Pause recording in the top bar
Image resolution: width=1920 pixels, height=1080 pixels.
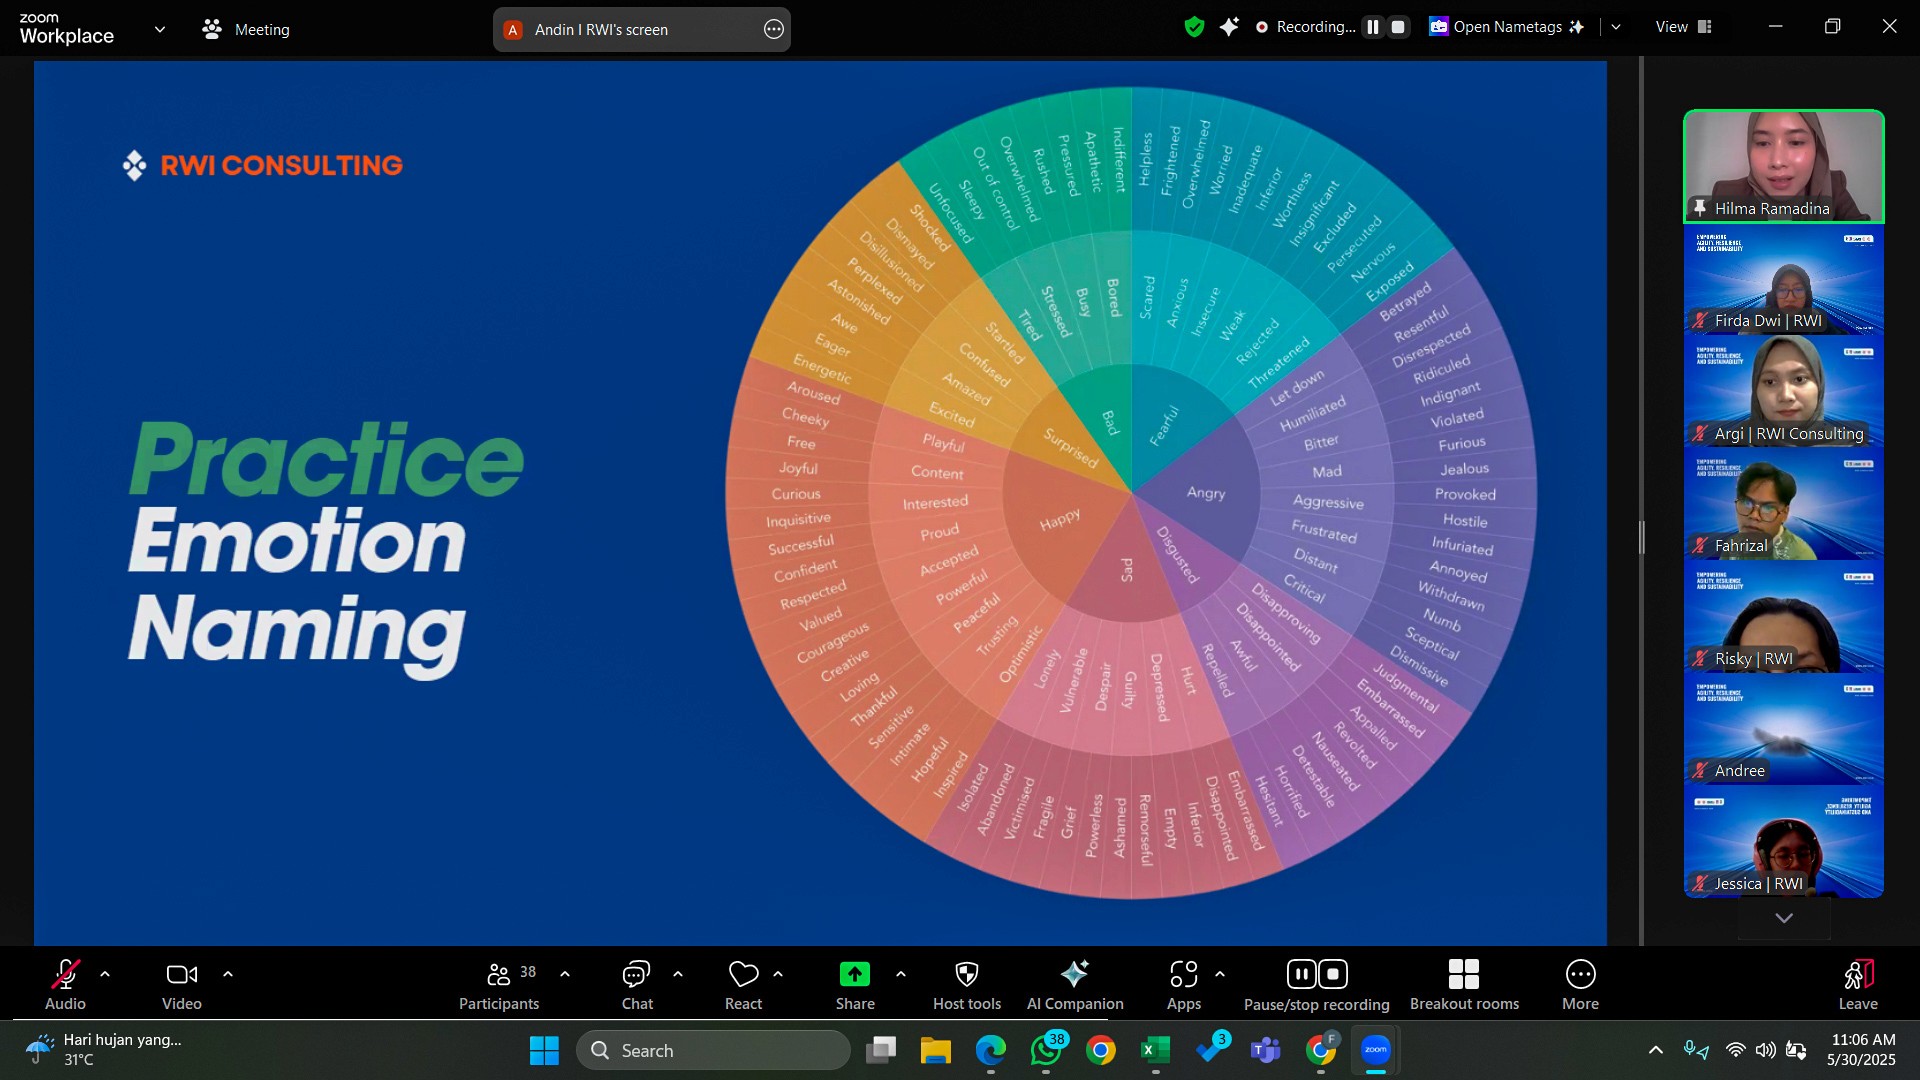(1373, 27)
